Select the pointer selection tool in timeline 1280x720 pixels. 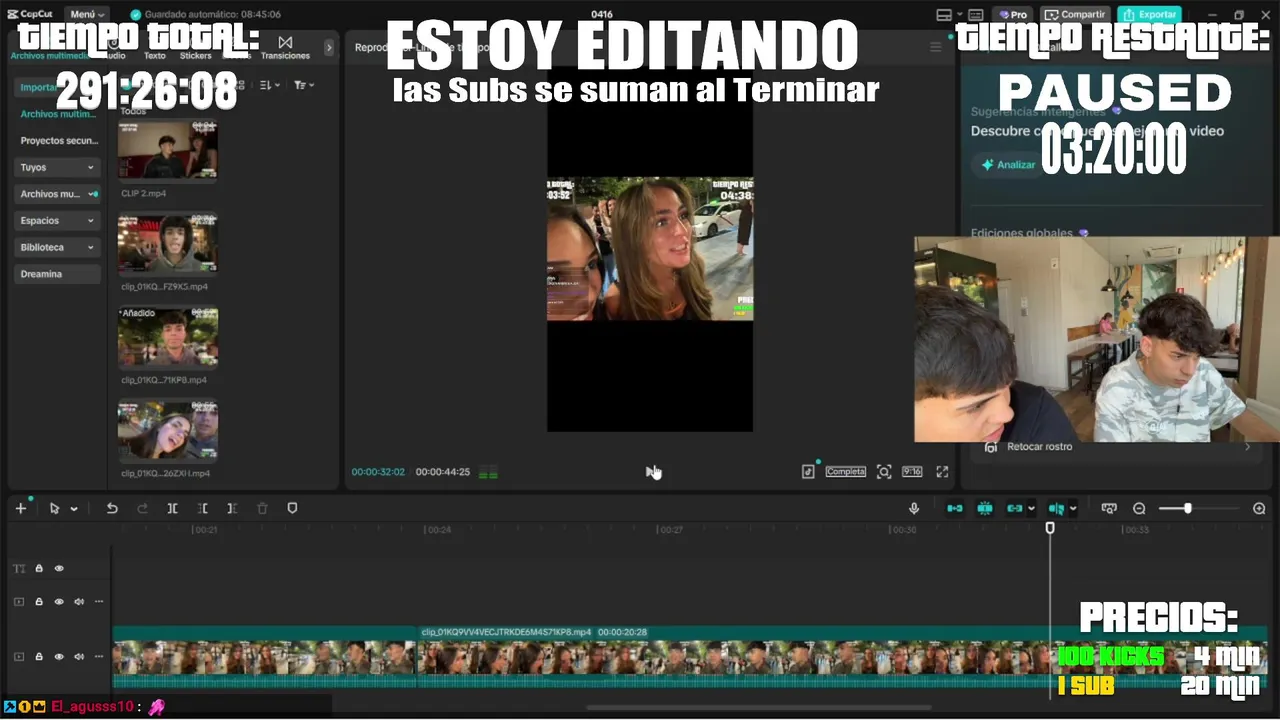pos(54,508)
